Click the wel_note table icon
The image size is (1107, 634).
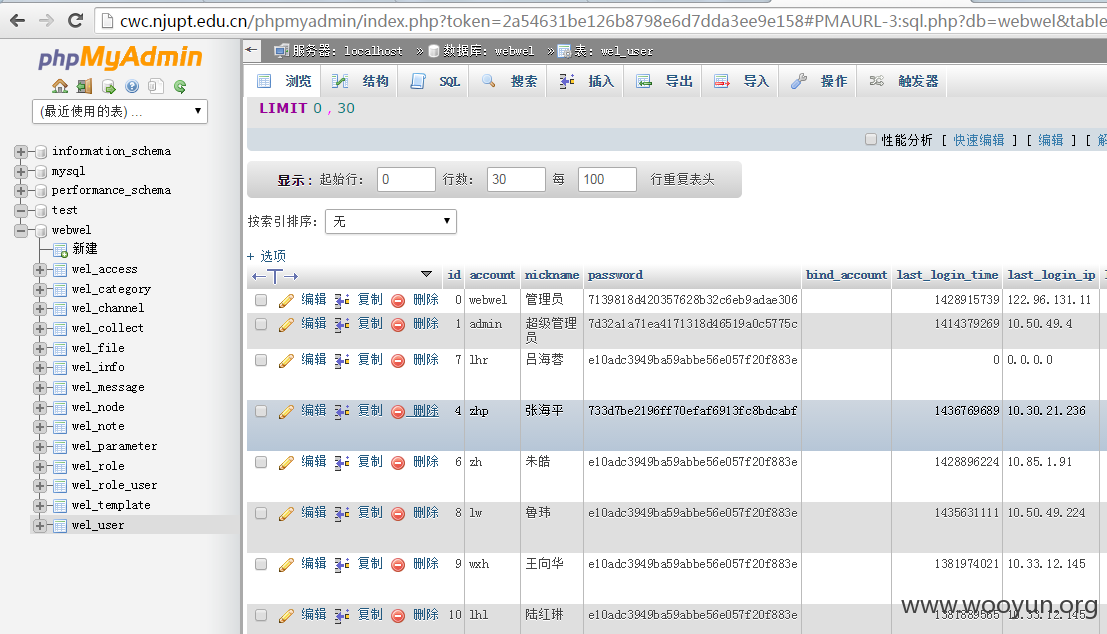60,427
